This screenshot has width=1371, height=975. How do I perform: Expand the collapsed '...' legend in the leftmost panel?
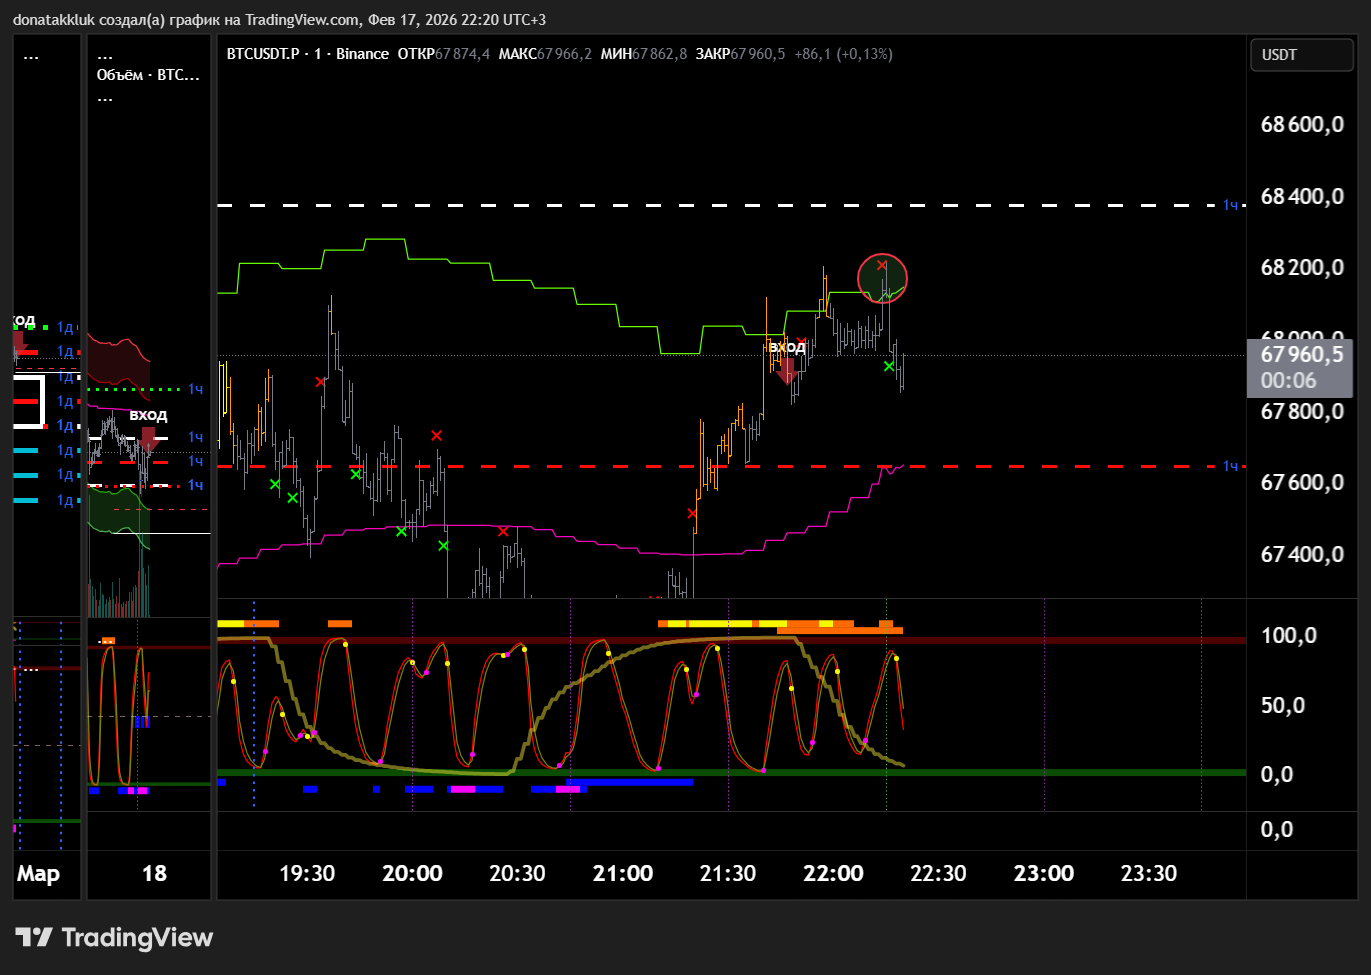coord(31,56)
